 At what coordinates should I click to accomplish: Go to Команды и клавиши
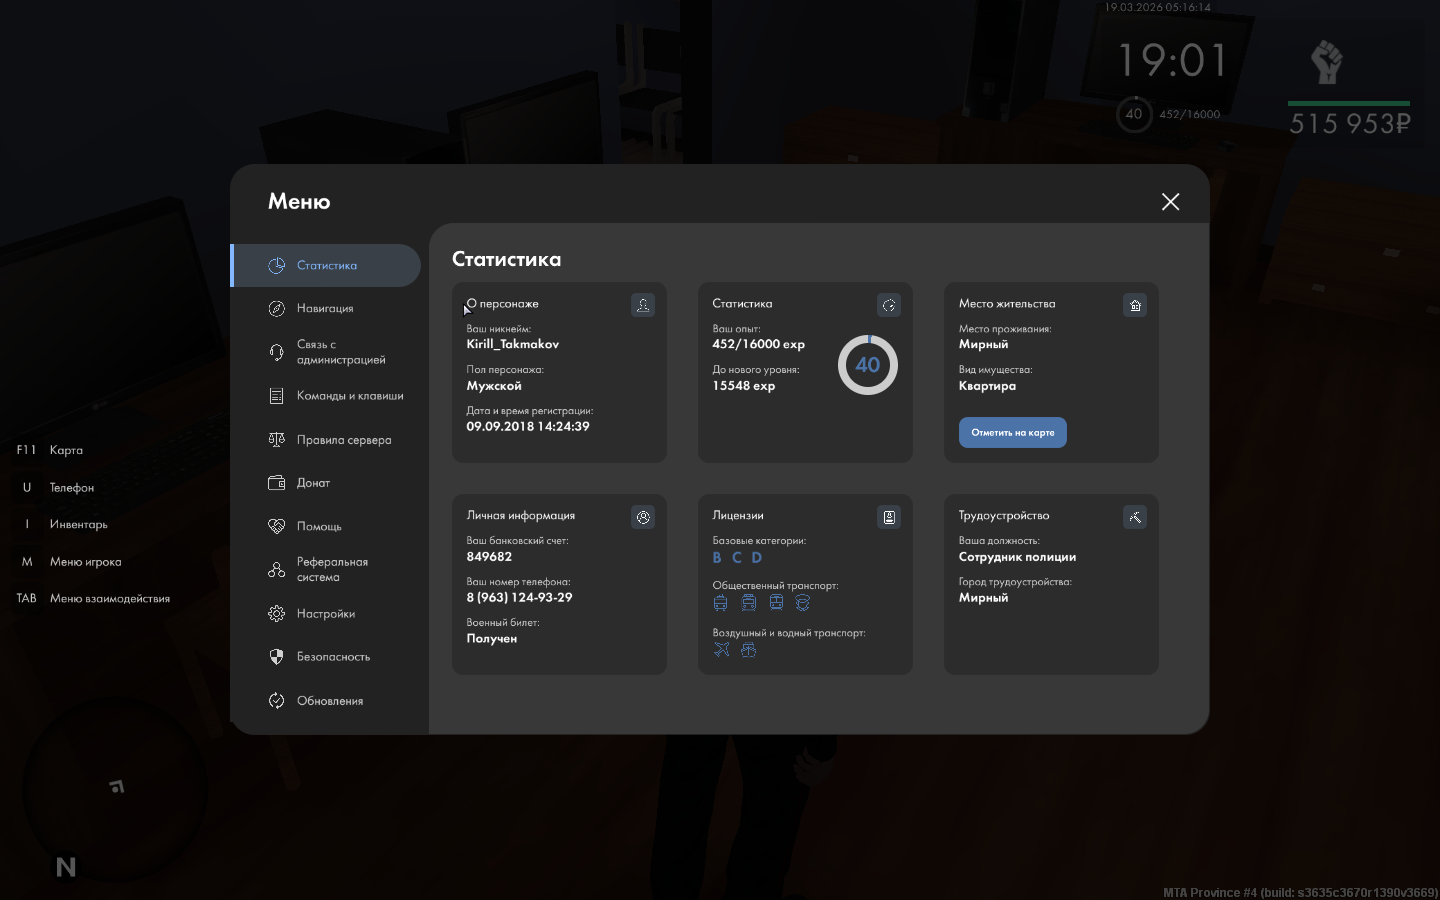click(349, 396)
